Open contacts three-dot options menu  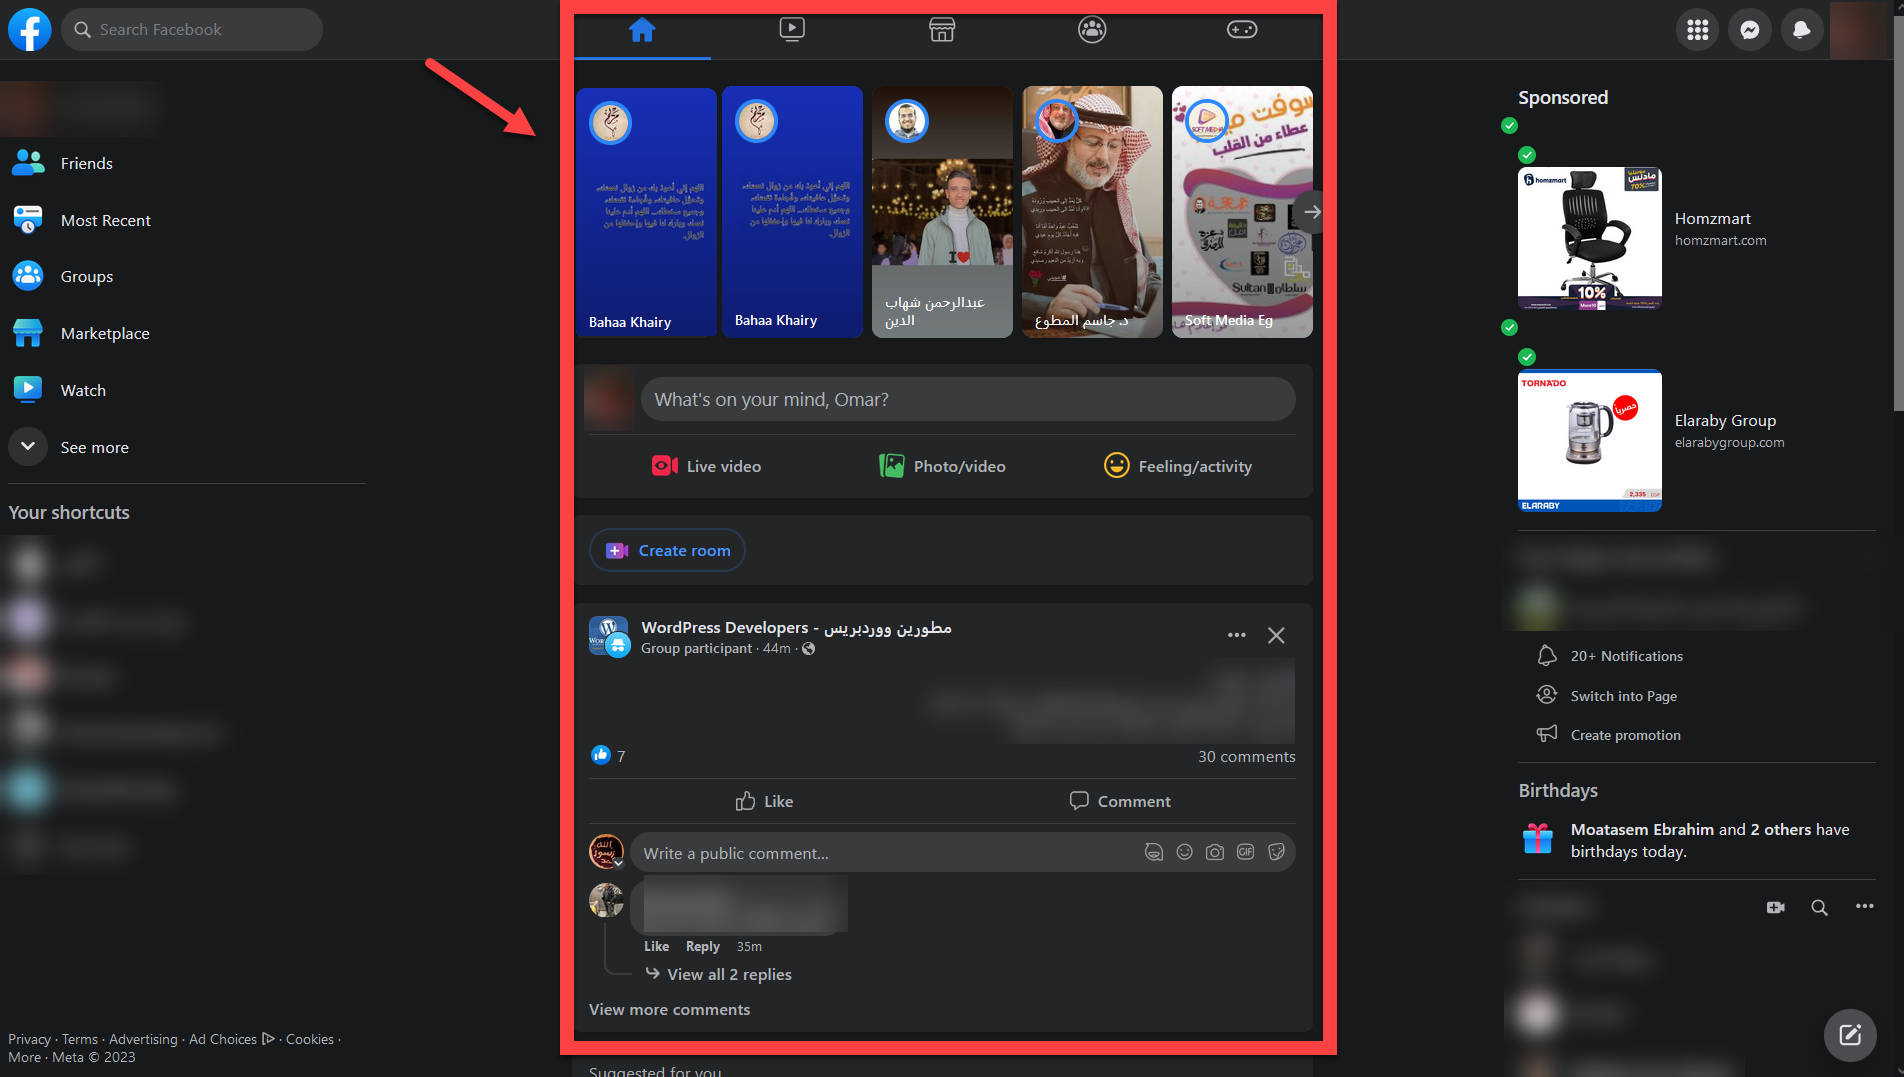(x=1864, y=906)
